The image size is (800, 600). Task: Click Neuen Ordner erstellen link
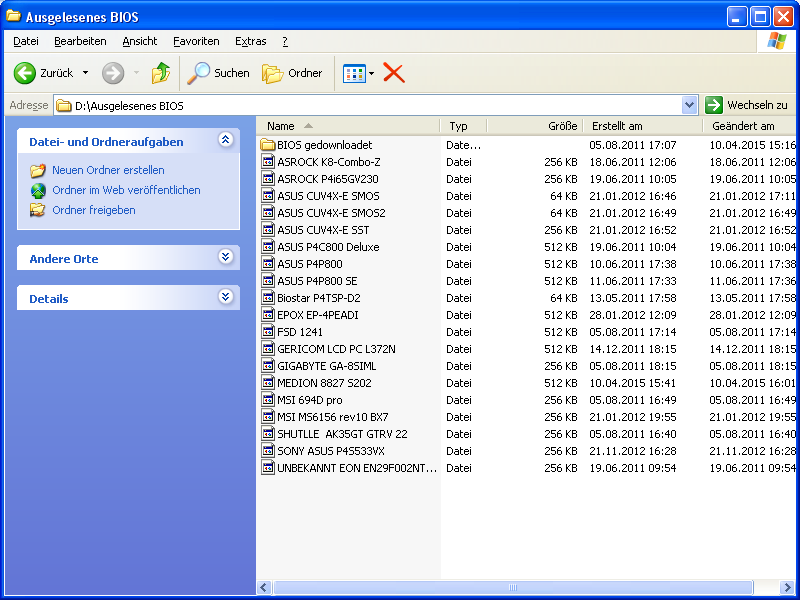(108, 170)
